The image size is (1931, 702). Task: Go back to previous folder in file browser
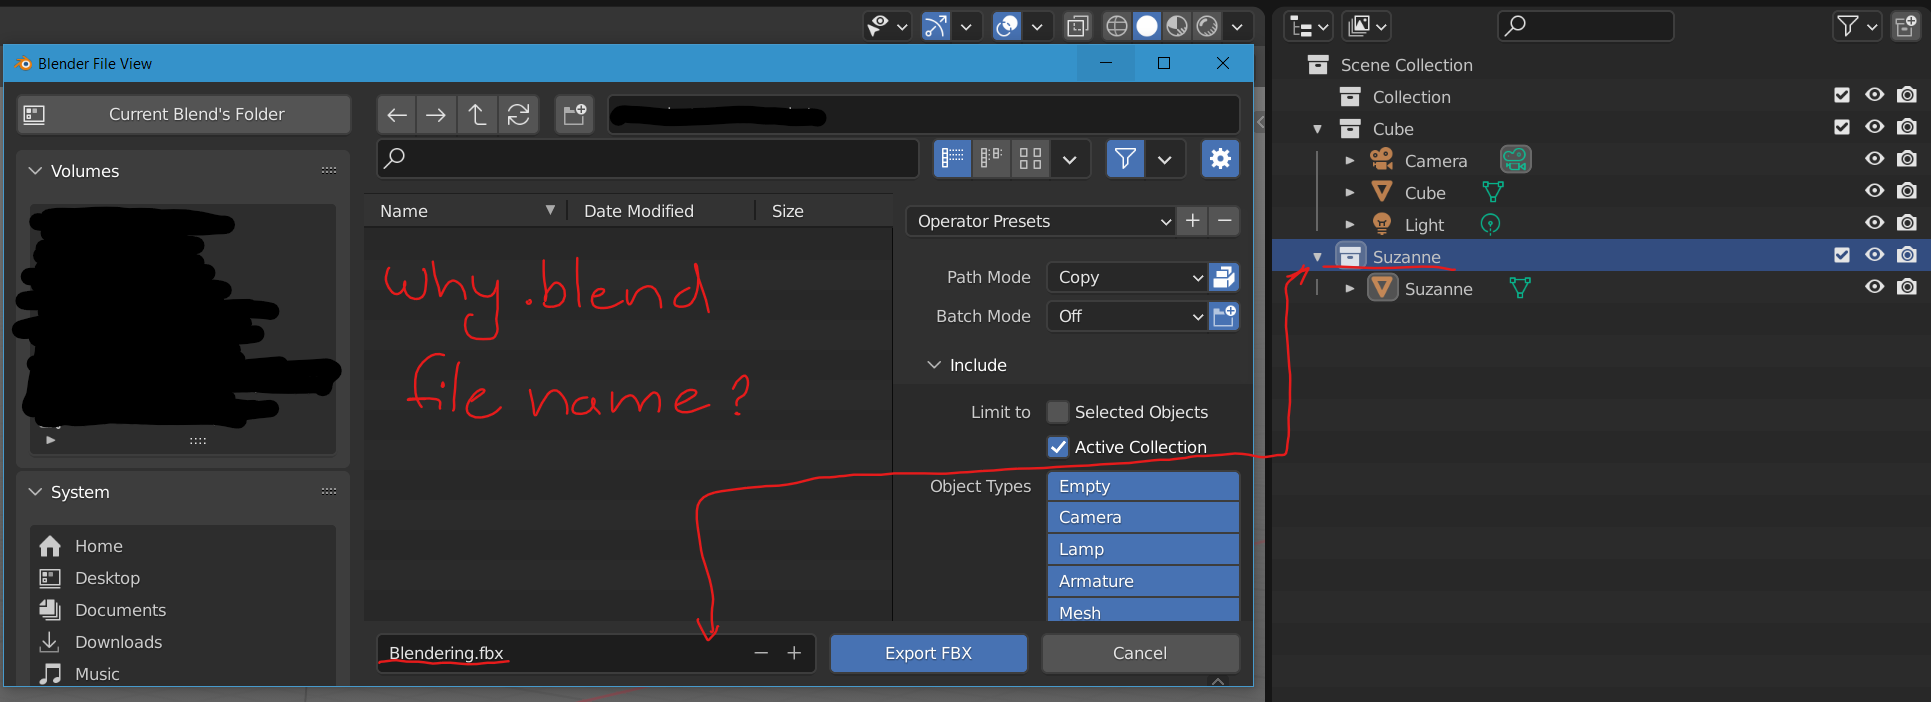pyautogui.click(x=397, y=115)
